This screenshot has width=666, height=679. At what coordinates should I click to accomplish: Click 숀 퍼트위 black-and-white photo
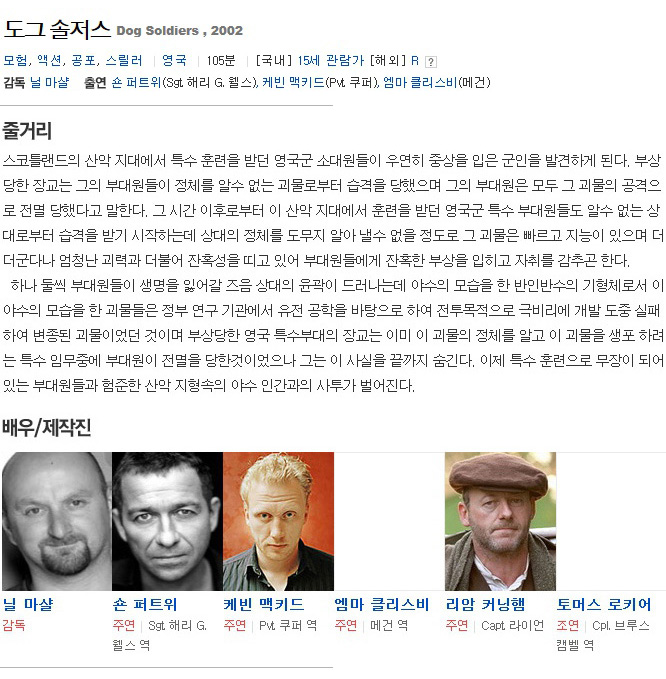(168, 521)
